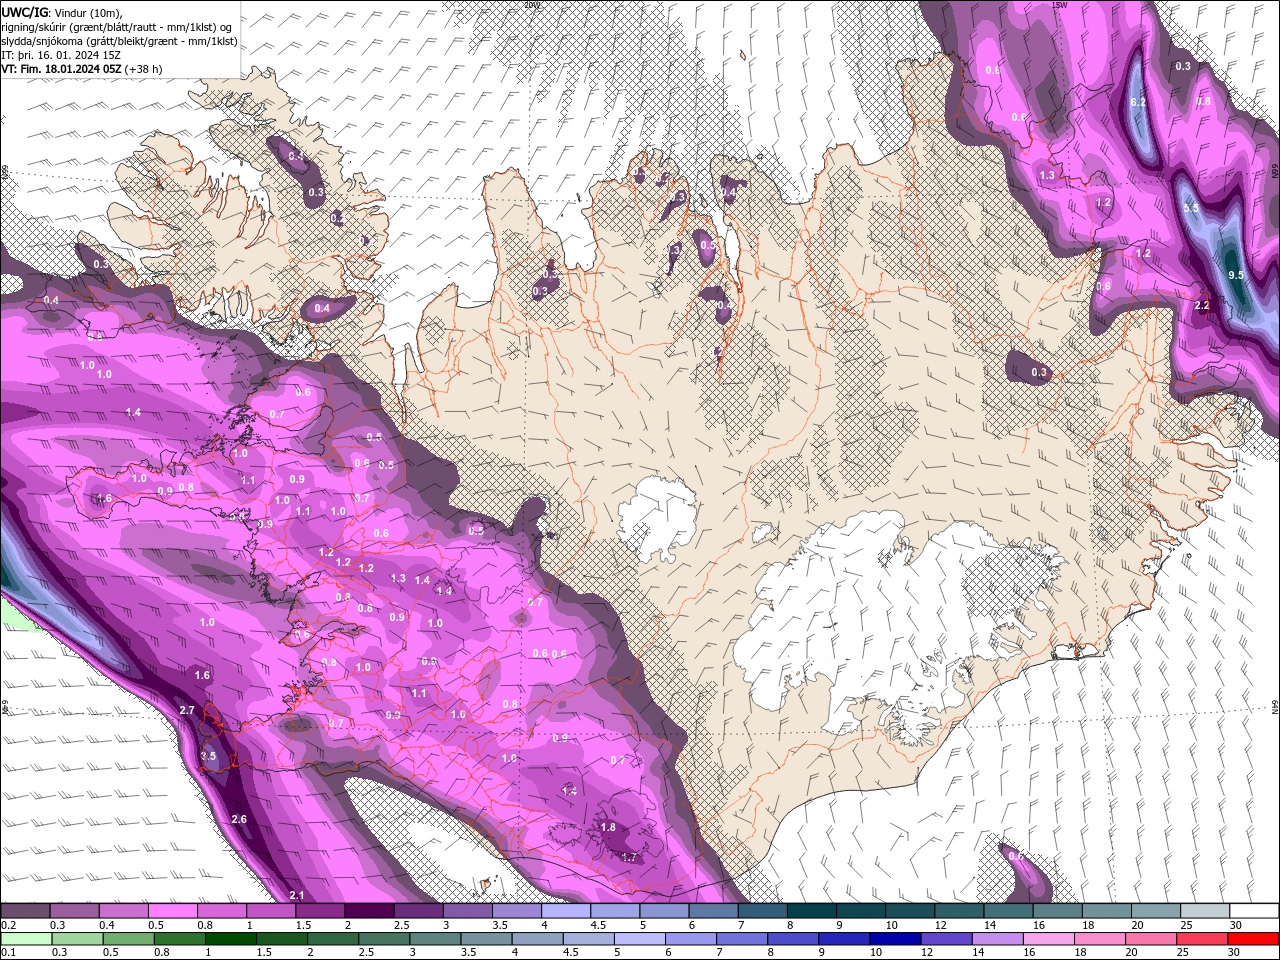
Task: Click the 6.2 precipitation value on the map
Action: point(1138,103)
